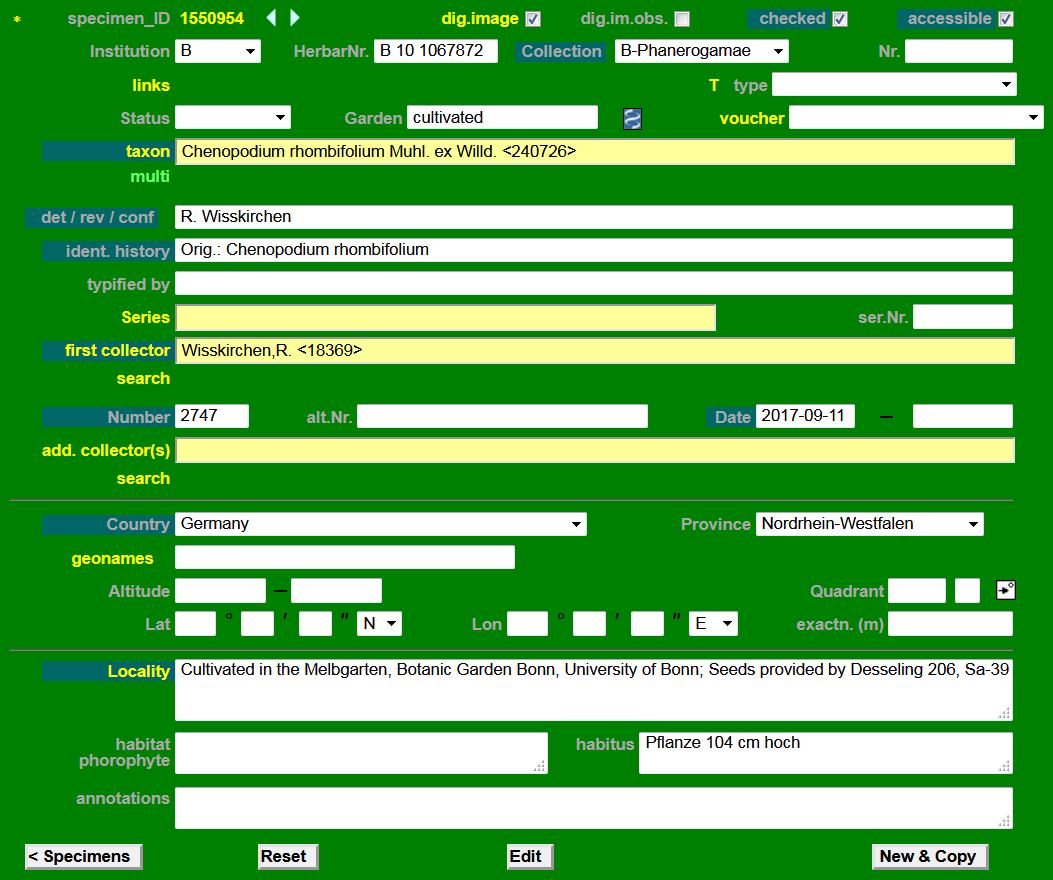The image size is (1053, 880).
Task: Click the Reset button
Action: point(287,856)
